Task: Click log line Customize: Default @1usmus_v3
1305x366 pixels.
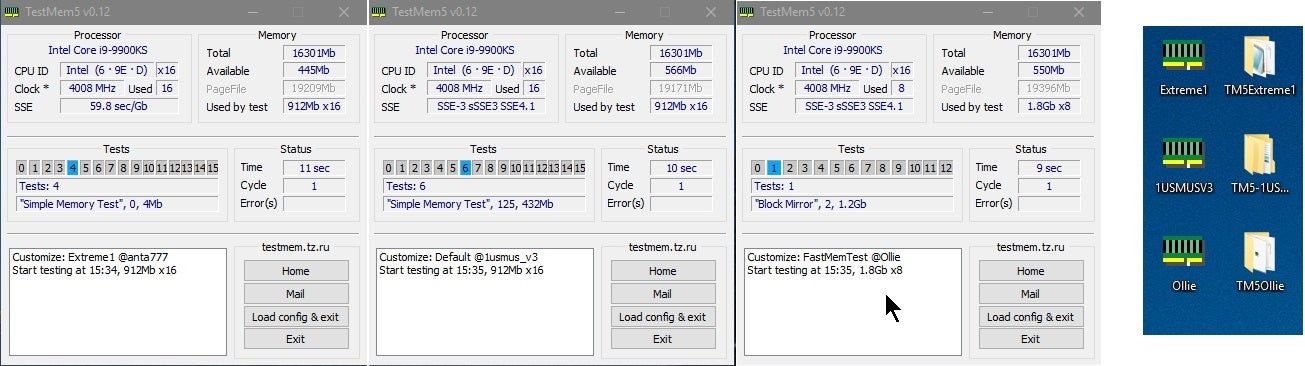Action: pos(458,257)
